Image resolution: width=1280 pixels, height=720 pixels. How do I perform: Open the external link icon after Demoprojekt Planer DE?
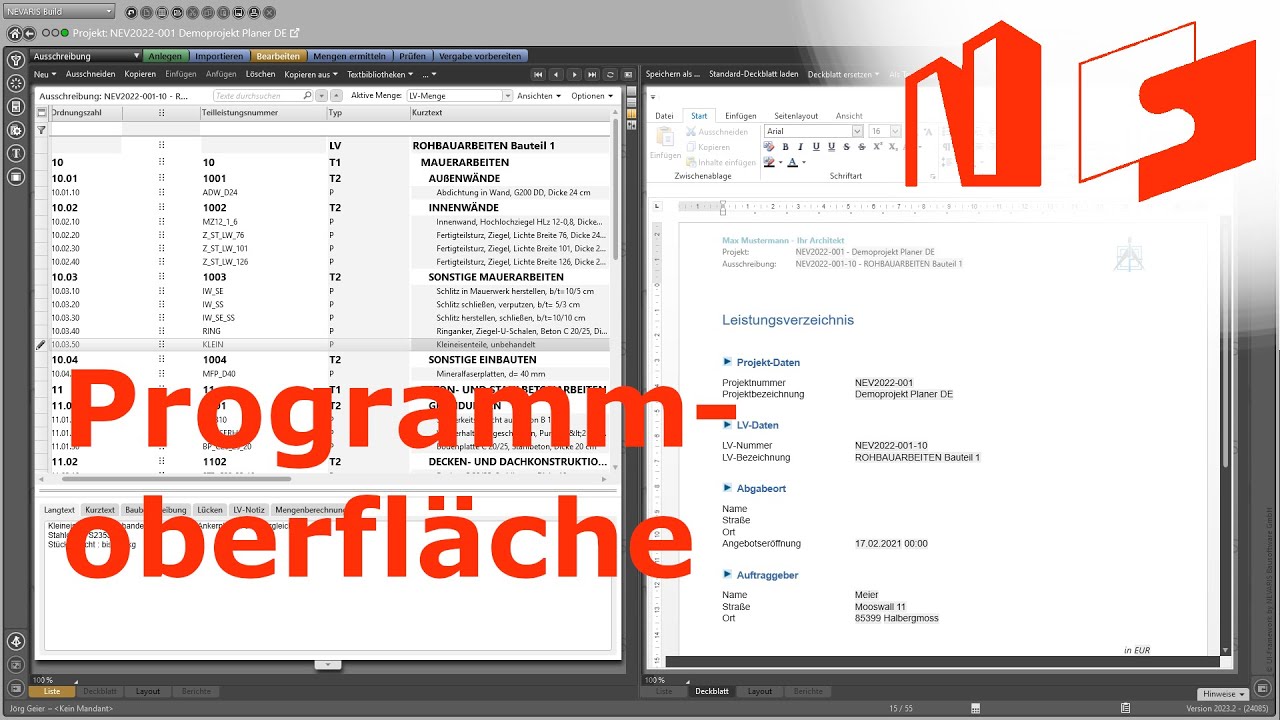pos(295,33)
